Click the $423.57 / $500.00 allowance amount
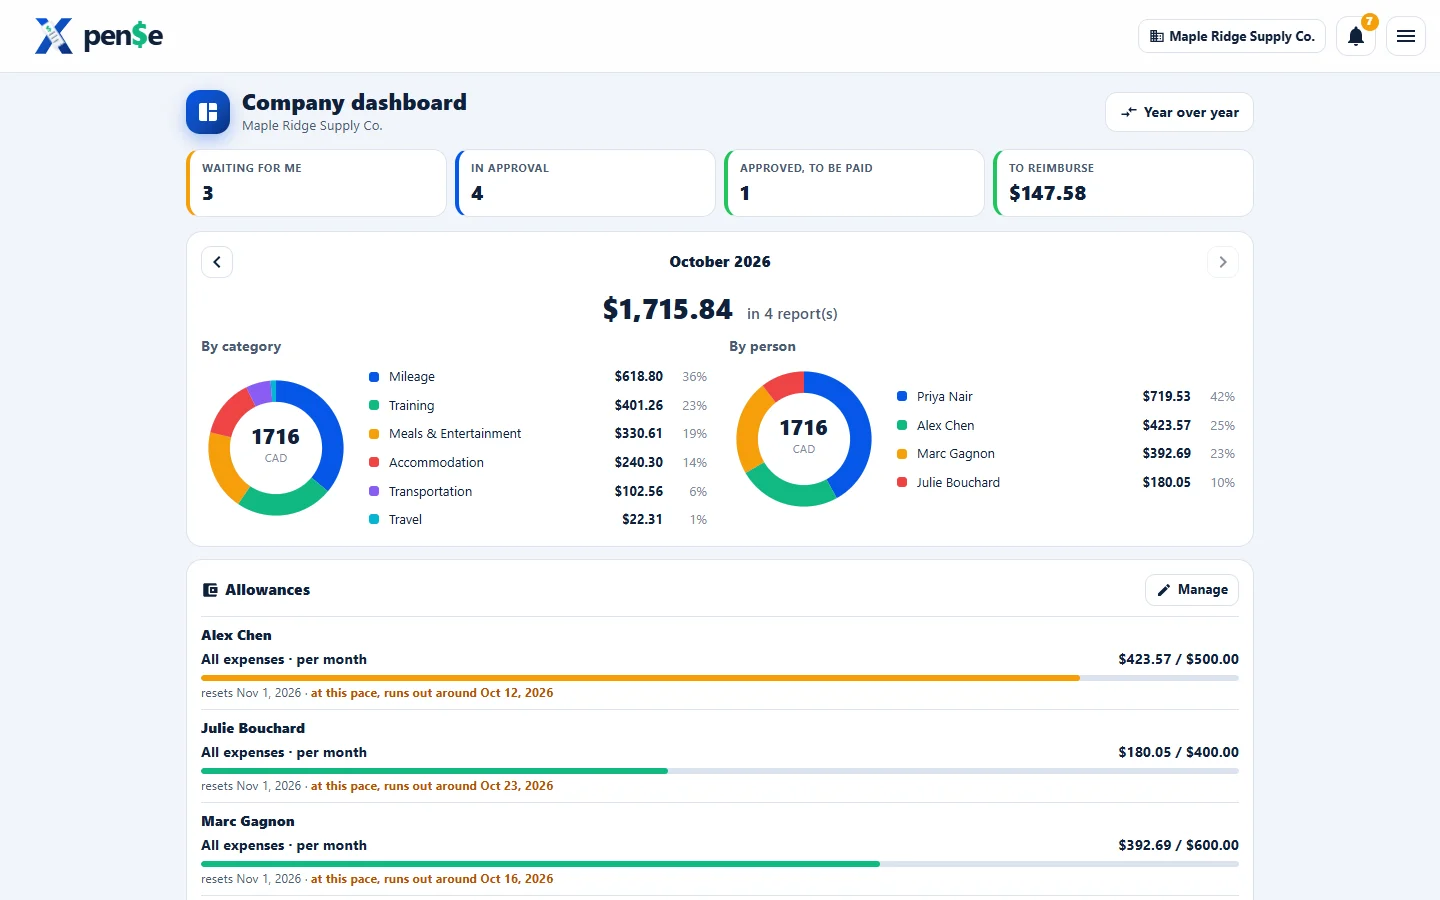 1178,659
